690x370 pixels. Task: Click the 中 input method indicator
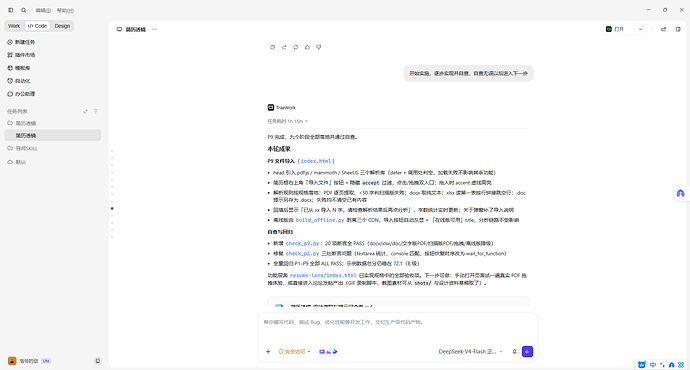(653, 365)
